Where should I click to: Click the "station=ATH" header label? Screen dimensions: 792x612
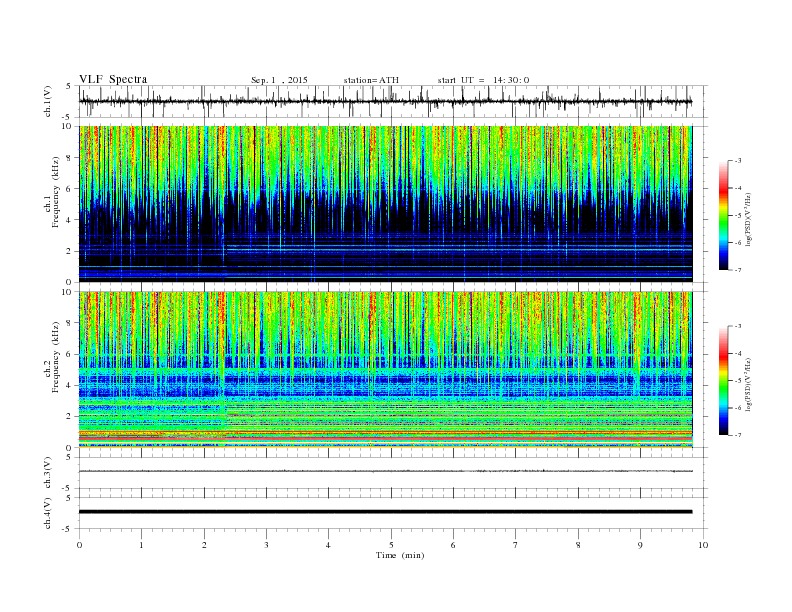pos(371,80)
